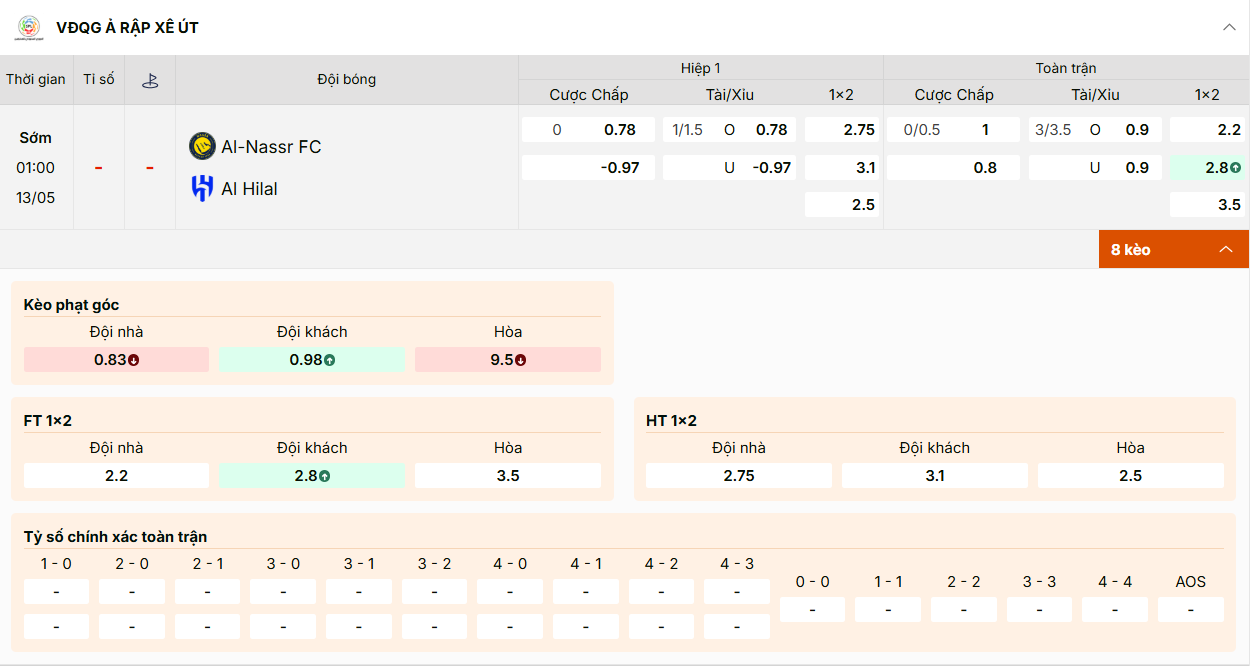Click the Tỷ số chính xác toàn trận title
Viewport: 1250px width, 666px height.
(x=116, y=537)
